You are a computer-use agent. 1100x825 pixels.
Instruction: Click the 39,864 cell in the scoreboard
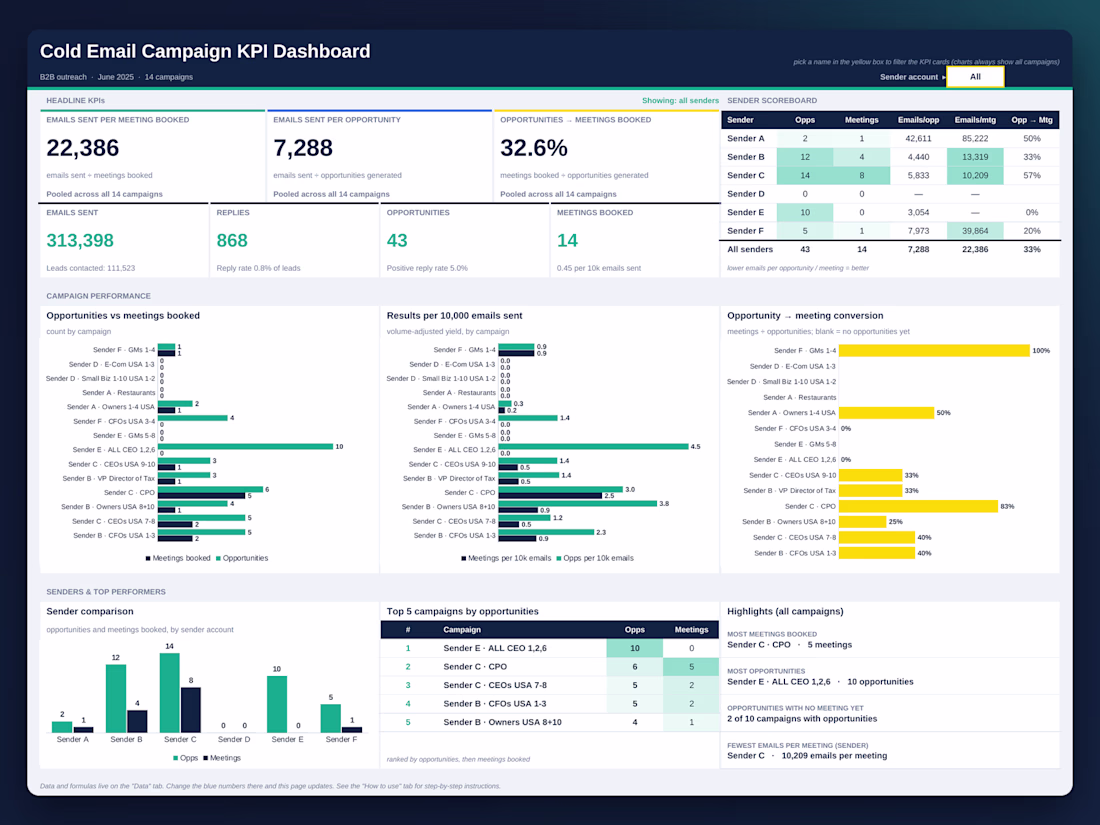coord(975,231)
